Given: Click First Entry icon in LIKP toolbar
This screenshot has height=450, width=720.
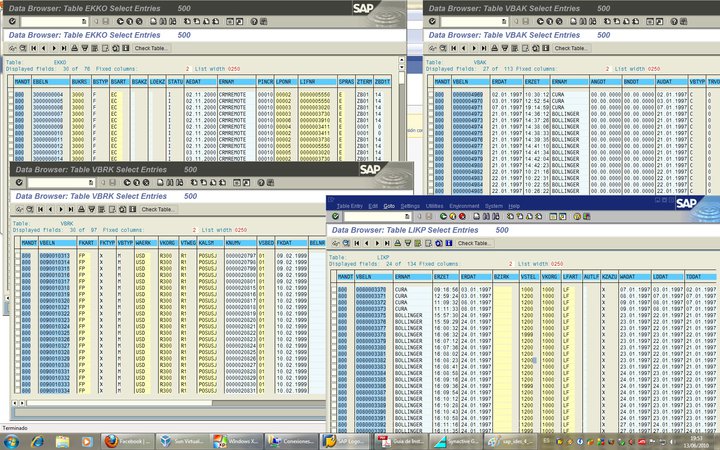Looking at the screenshot, I should pyautogui.click(x=357, y=243).
